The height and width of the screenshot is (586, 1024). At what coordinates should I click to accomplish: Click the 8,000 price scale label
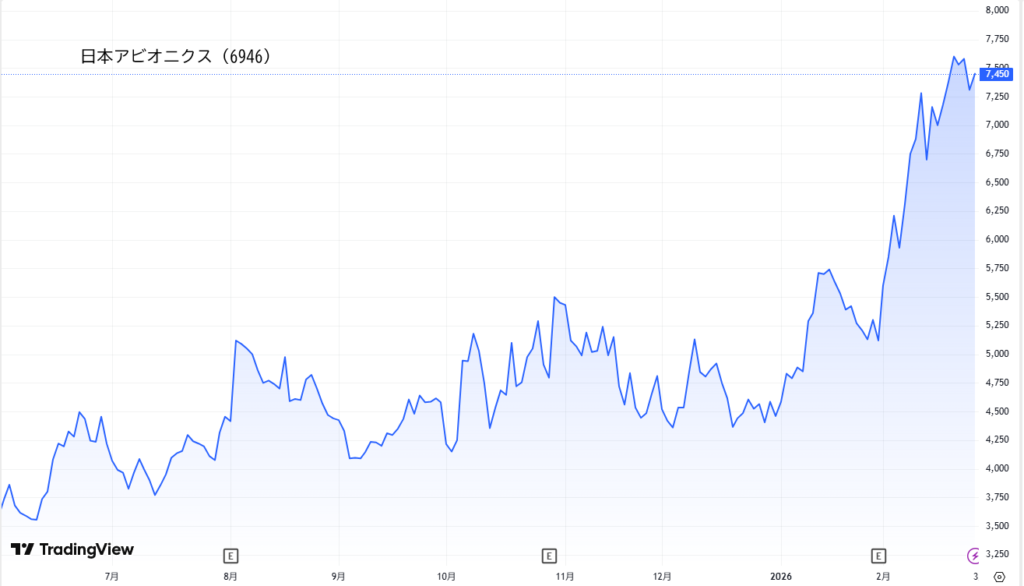[x=997, y=10]
